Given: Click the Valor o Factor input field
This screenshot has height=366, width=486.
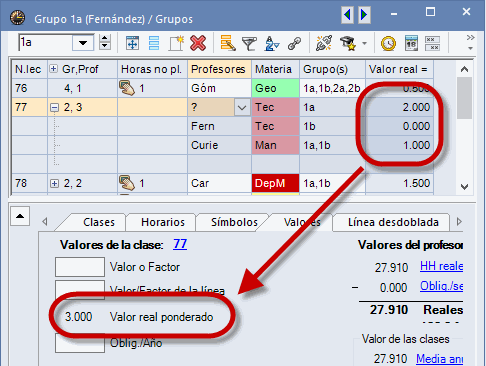Looking at the screenshot, I should click(x=80, y=267).
